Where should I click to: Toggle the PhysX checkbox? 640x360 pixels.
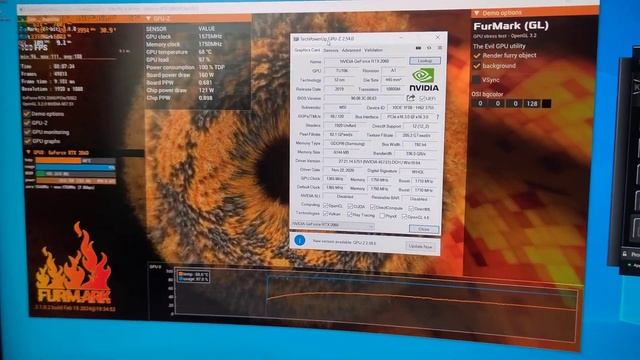pyautogui.click(x=382, y=216)
